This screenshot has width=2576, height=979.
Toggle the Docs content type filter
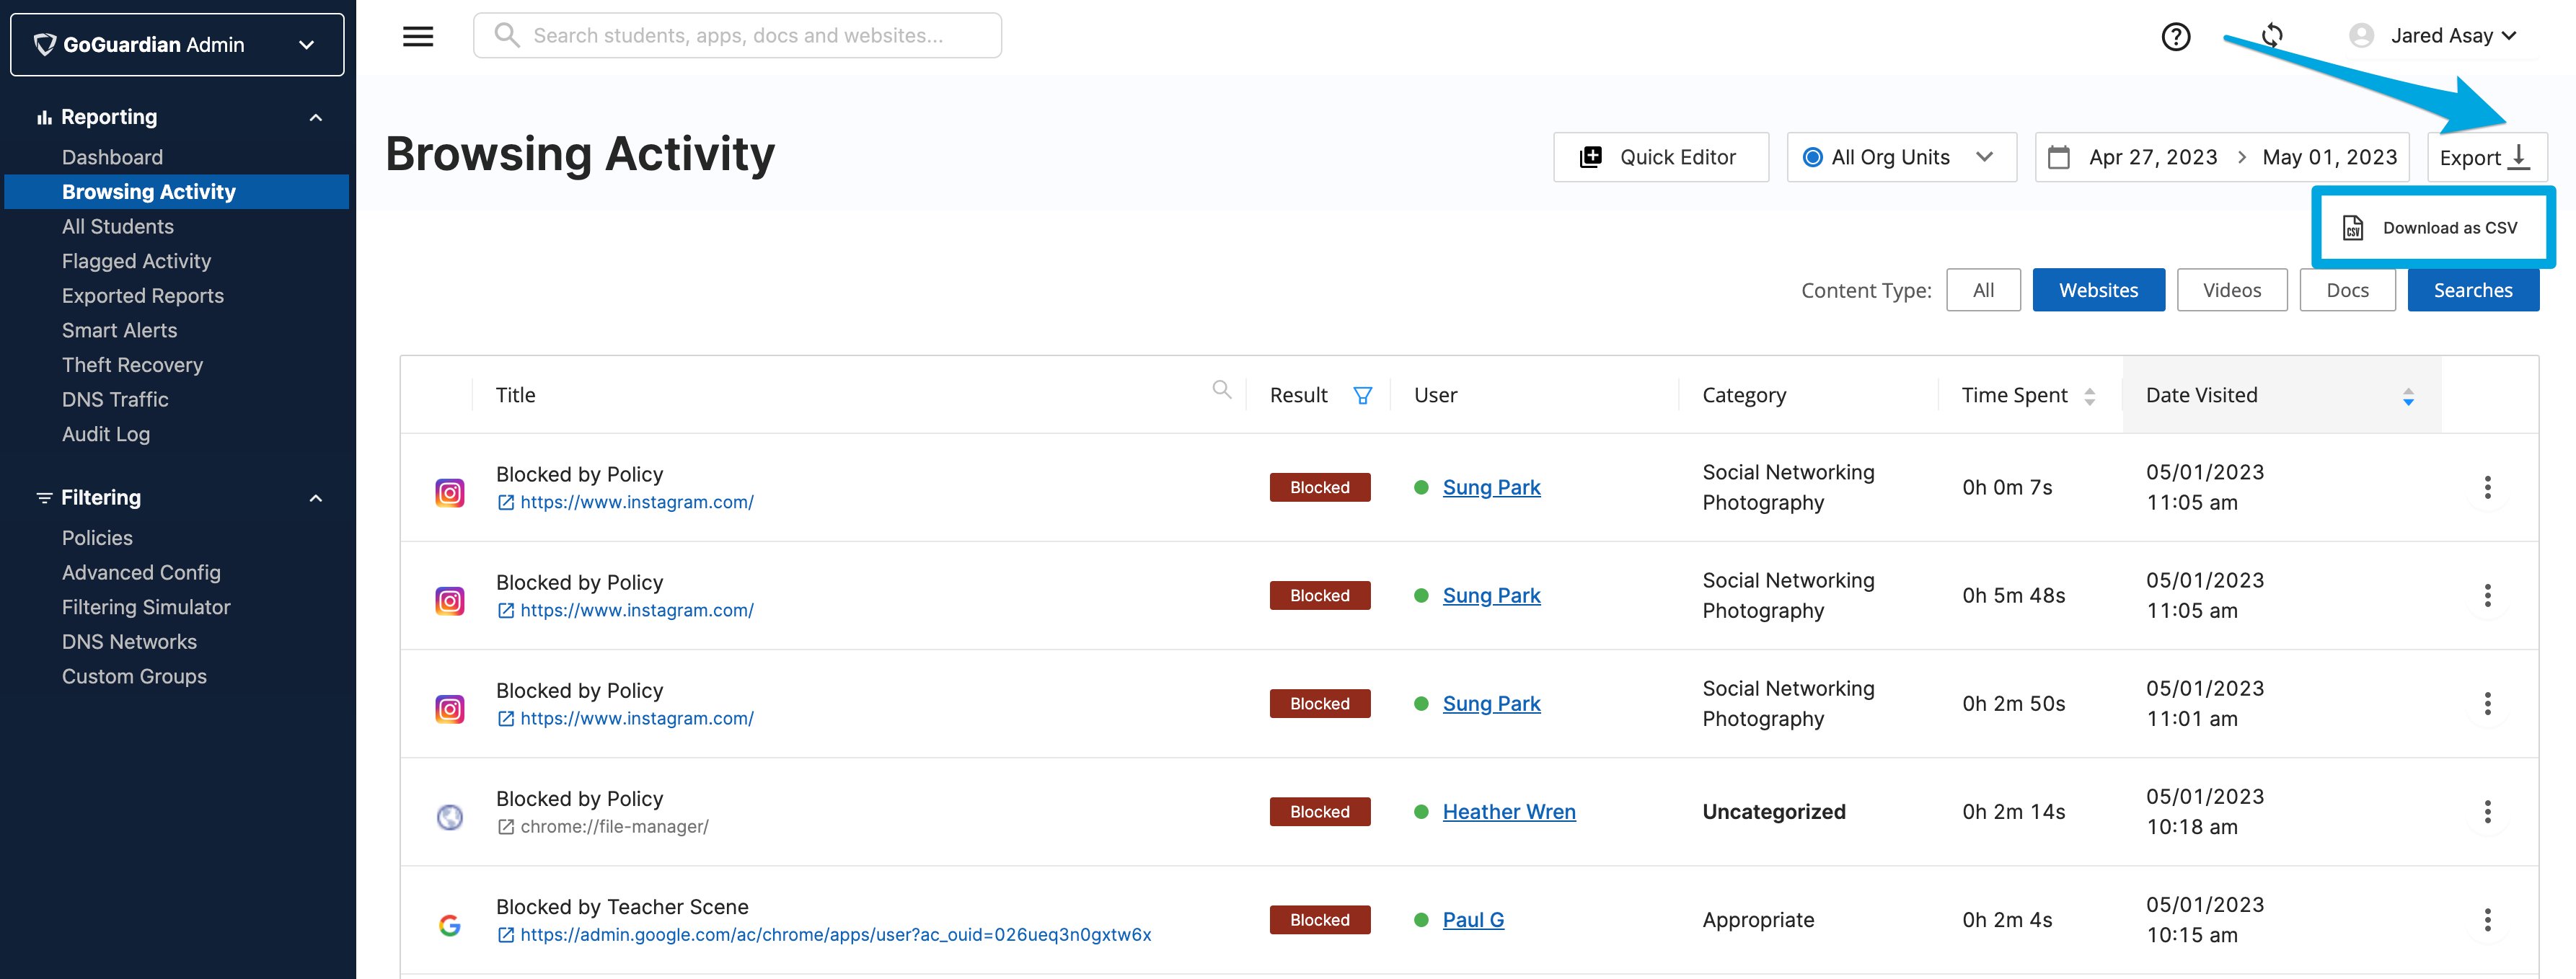(x=2347, y=290)
